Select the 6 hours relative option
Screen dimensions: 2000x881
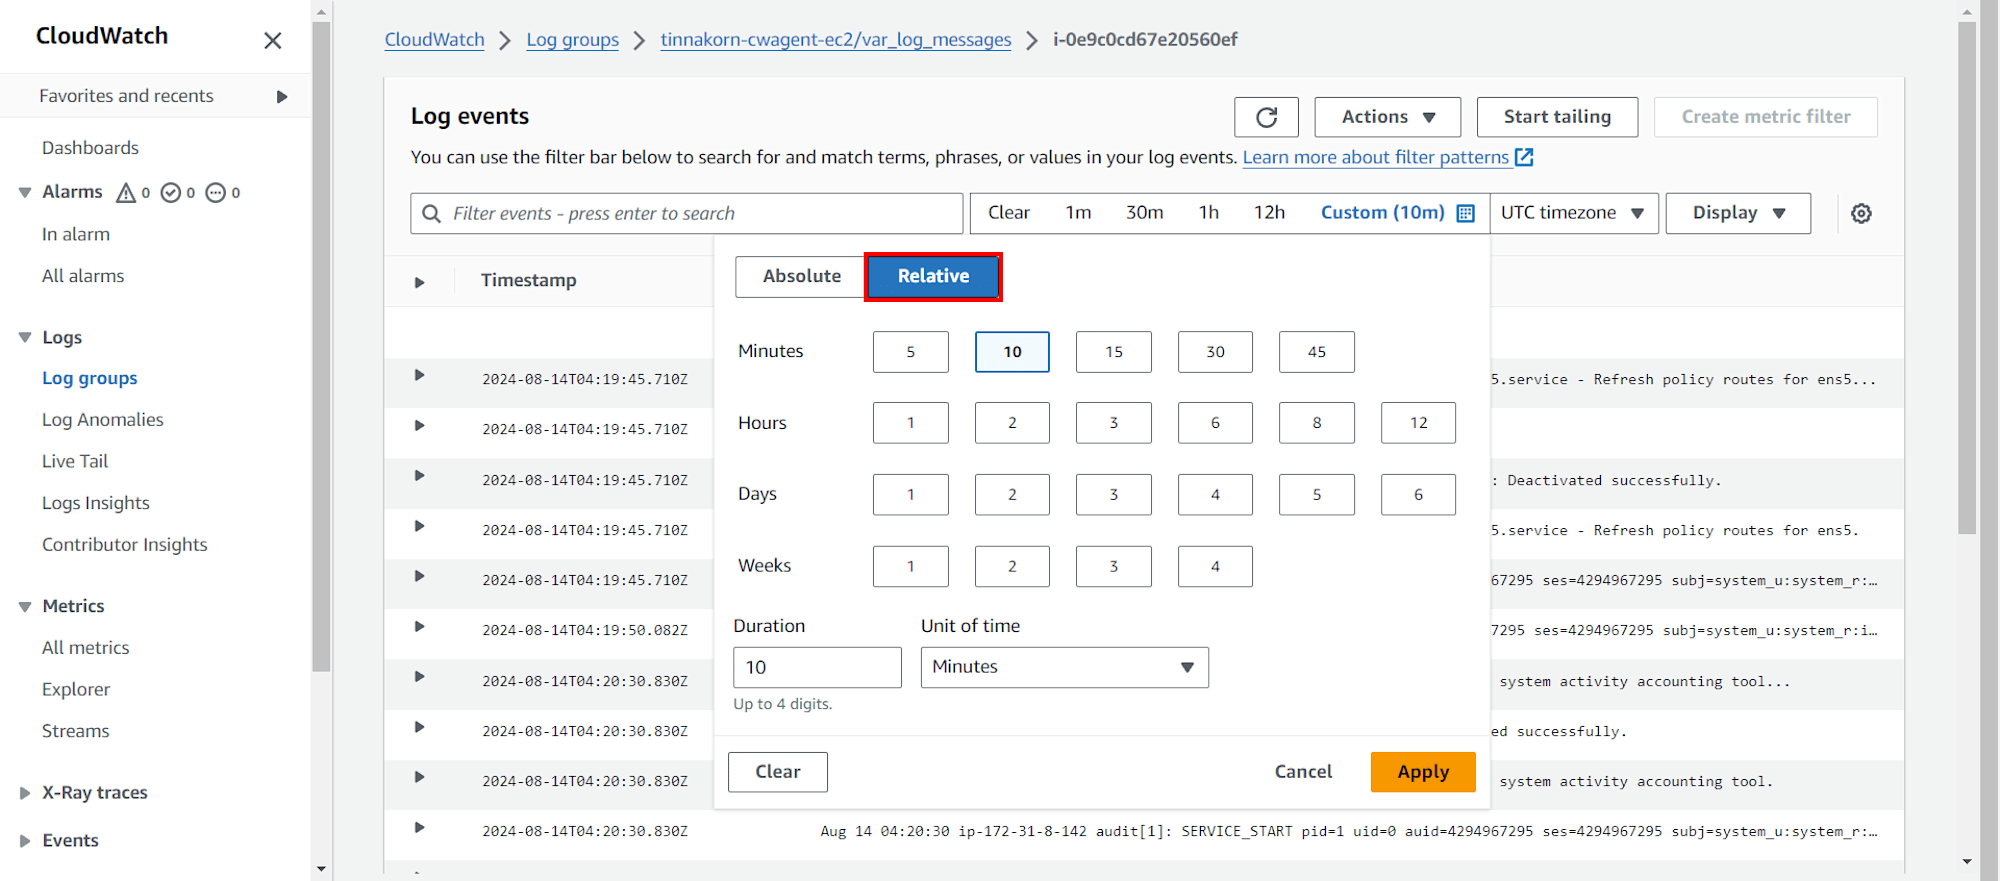[x=1215, y=423]
